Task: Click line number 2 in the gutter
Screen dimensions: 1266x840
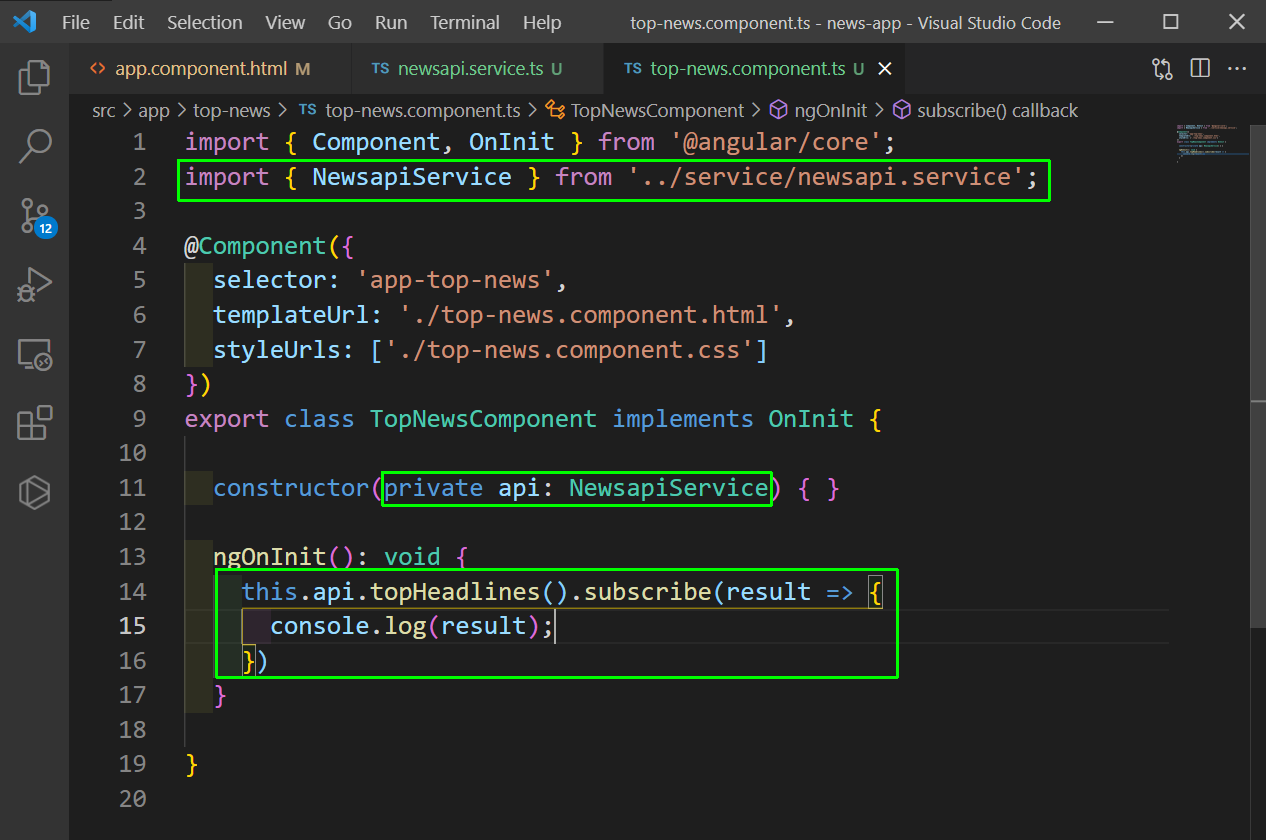Action: click(139, 177)
